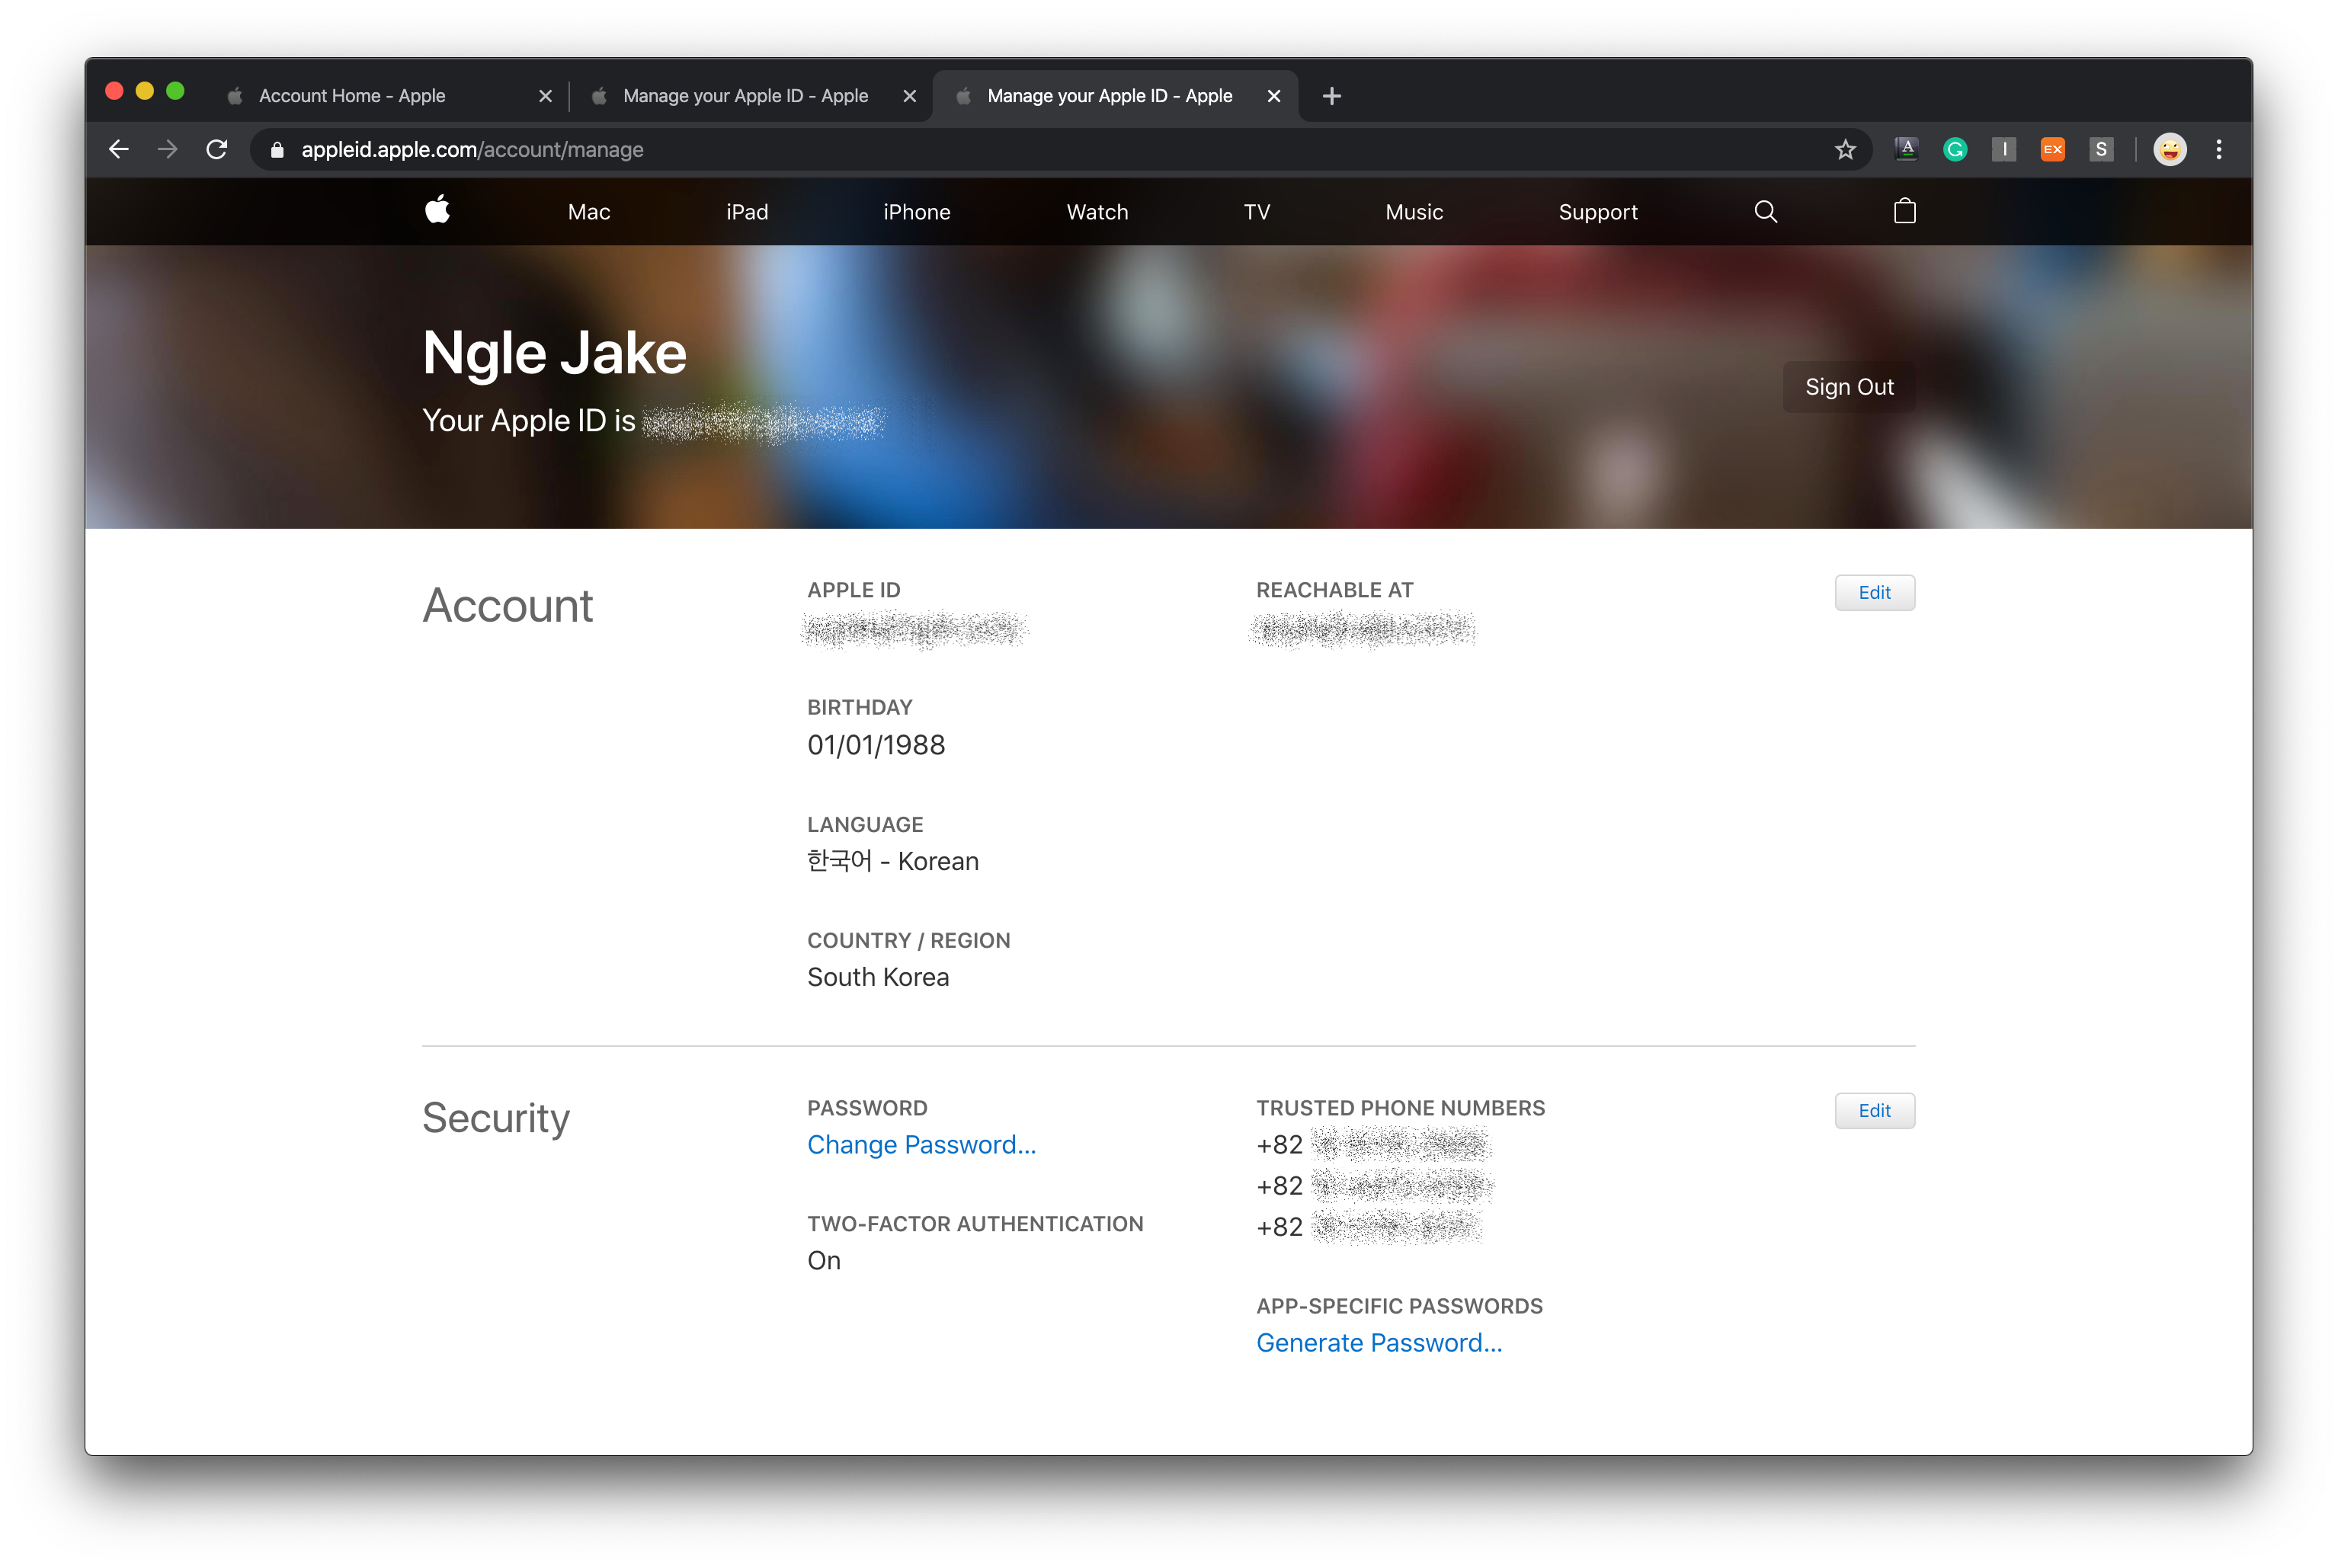Viewport: 2338px width, 1568px height.
Task: Go back with the back arrow
Action: pos(119,150)
